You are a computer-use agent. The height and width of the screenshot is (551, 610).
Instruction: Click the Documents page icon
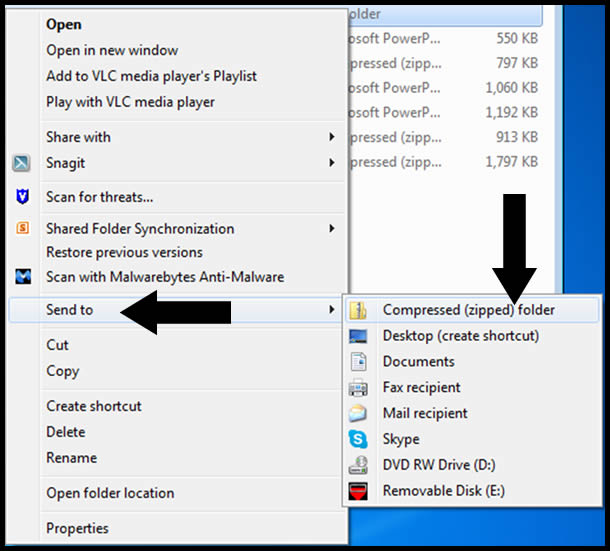(358, 361)
